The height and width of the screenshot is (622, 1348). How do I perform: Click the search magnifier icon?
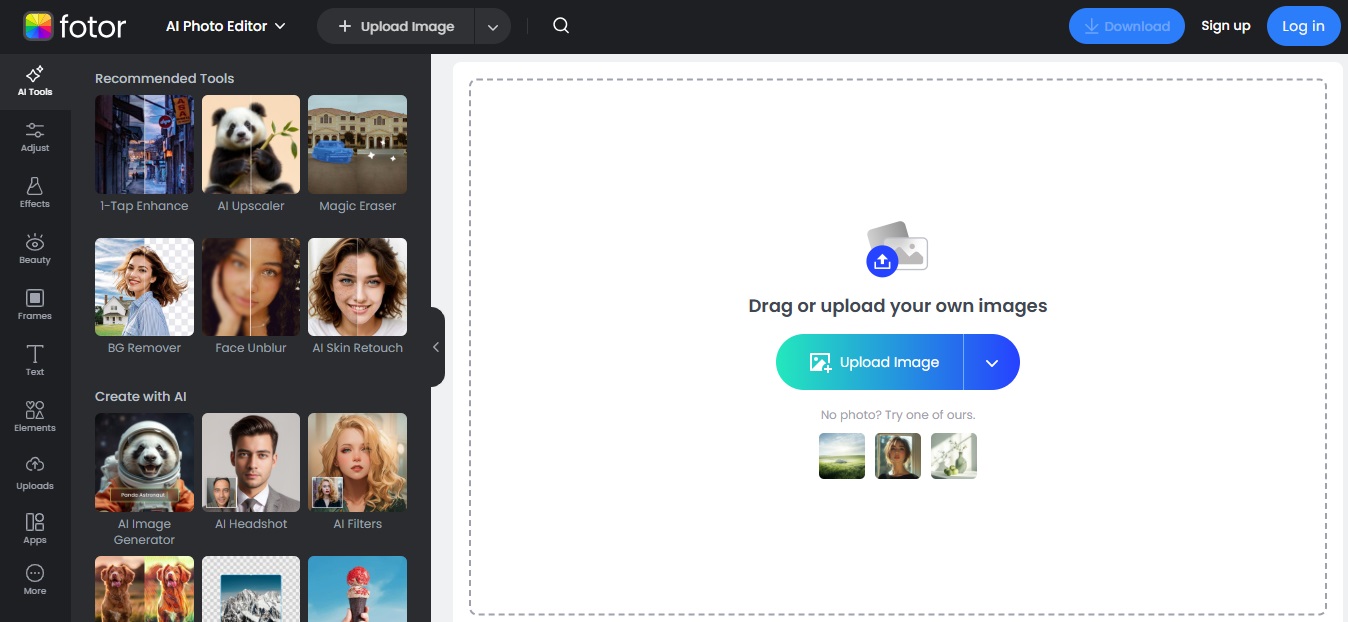coord(561,26)
